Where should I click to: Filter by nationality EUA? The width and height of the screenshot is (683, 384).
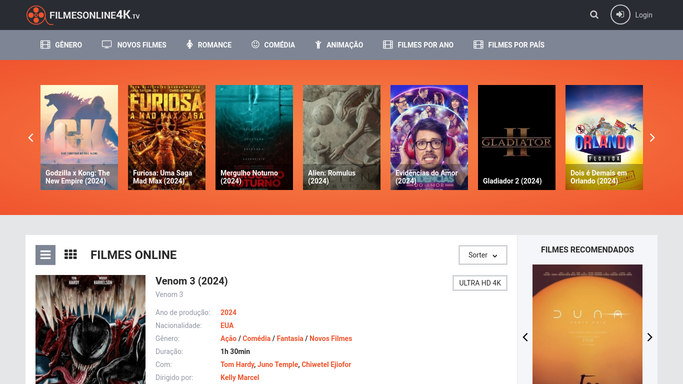227,325
